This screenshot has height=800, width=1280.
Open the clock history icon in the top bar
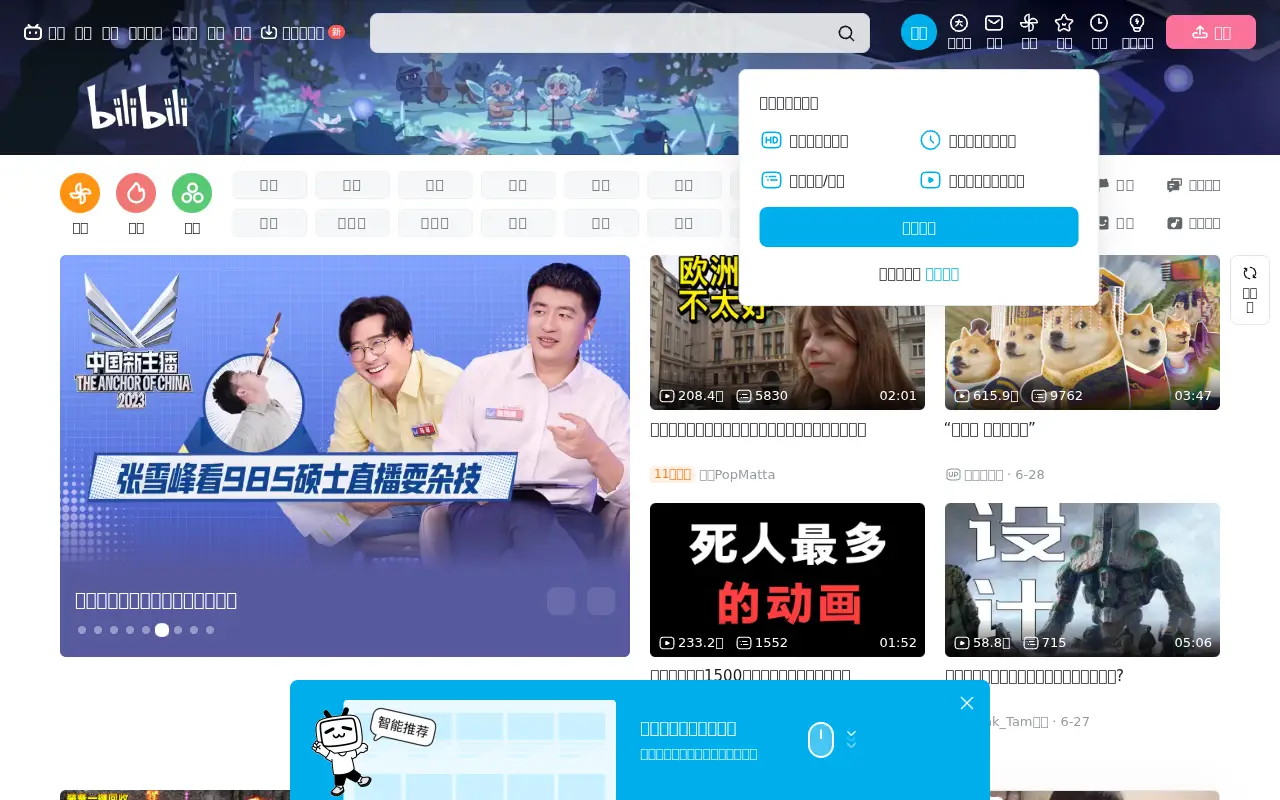pyautogui.click(x=1099, y=23)
